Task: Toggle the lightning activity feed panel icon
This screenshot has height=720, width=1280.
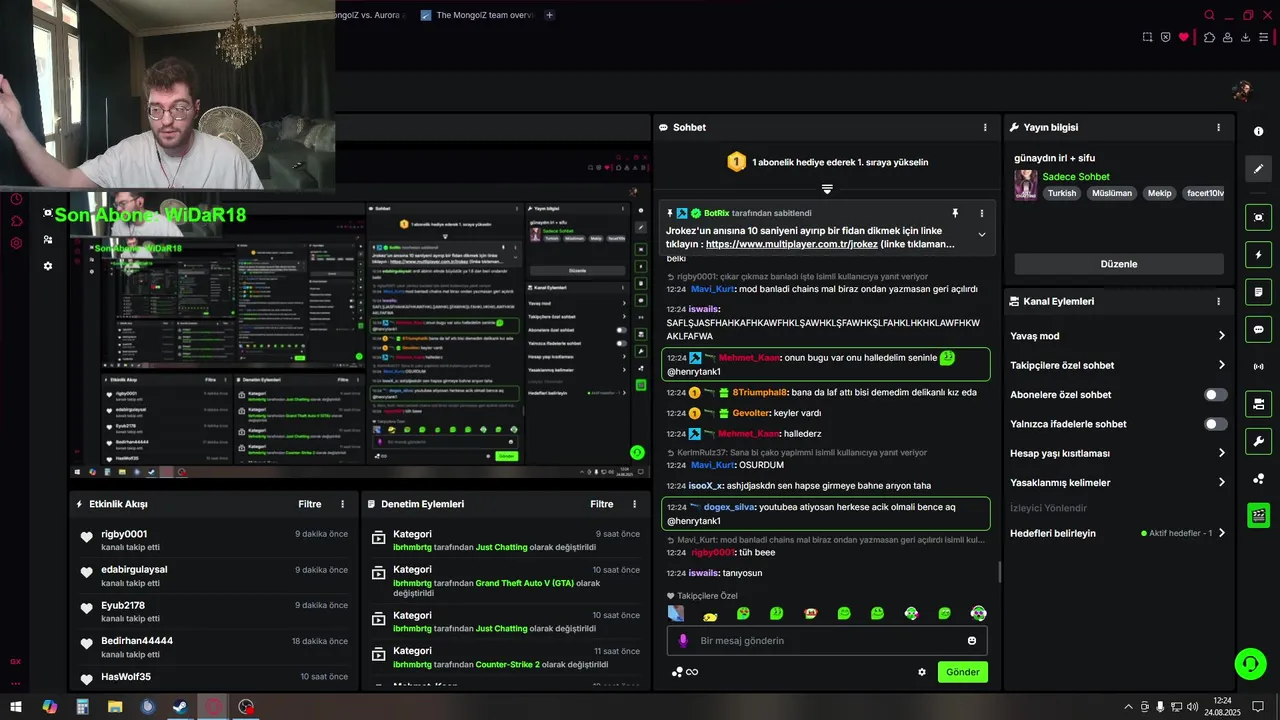Action: (x=1258, y=255)
